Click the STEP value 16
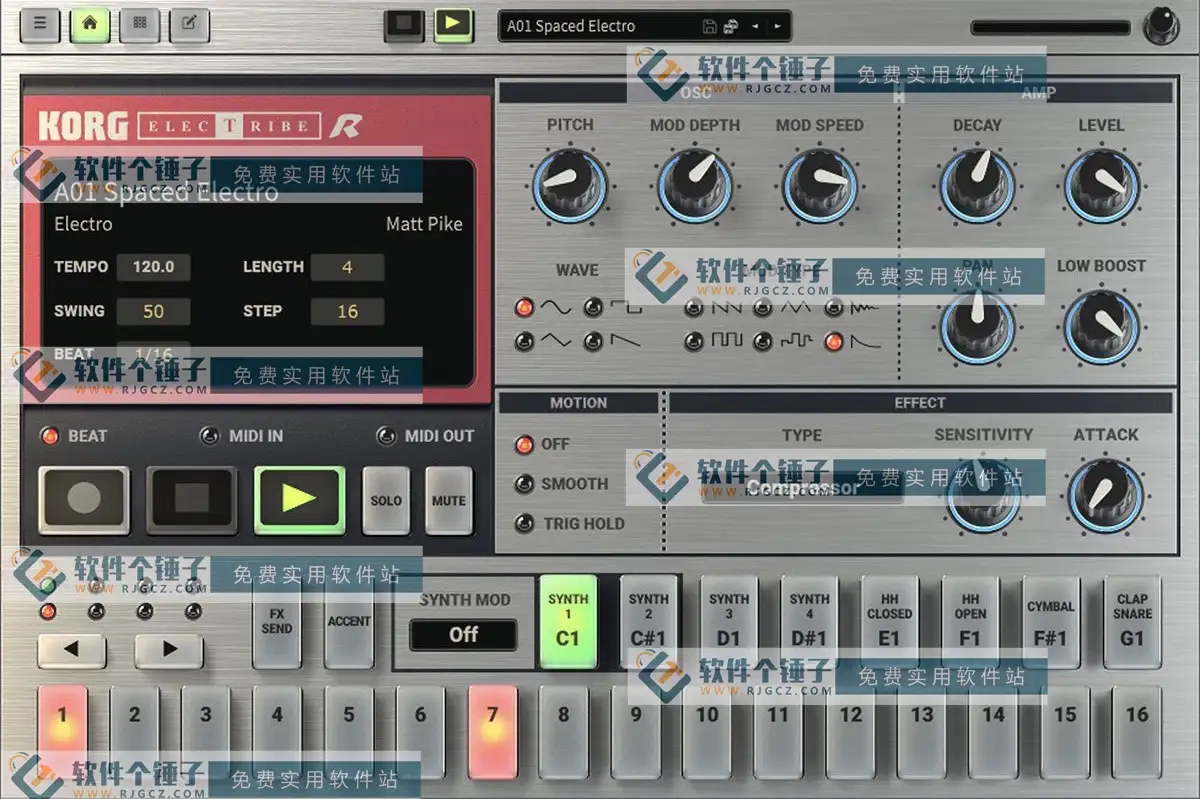Image resolution: width=1200 pixels, height=799 pixels. click(x=347, y=311)
